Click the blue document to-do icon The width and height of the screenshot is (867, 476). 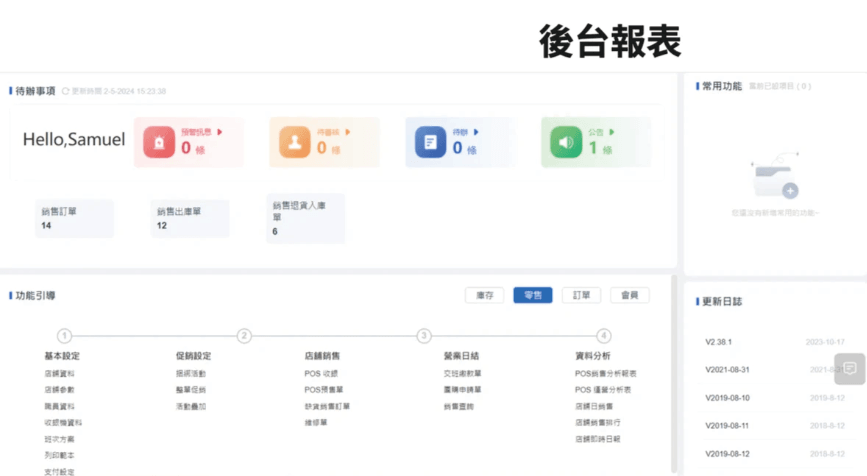pyautogui.click(x=430, y=142)
